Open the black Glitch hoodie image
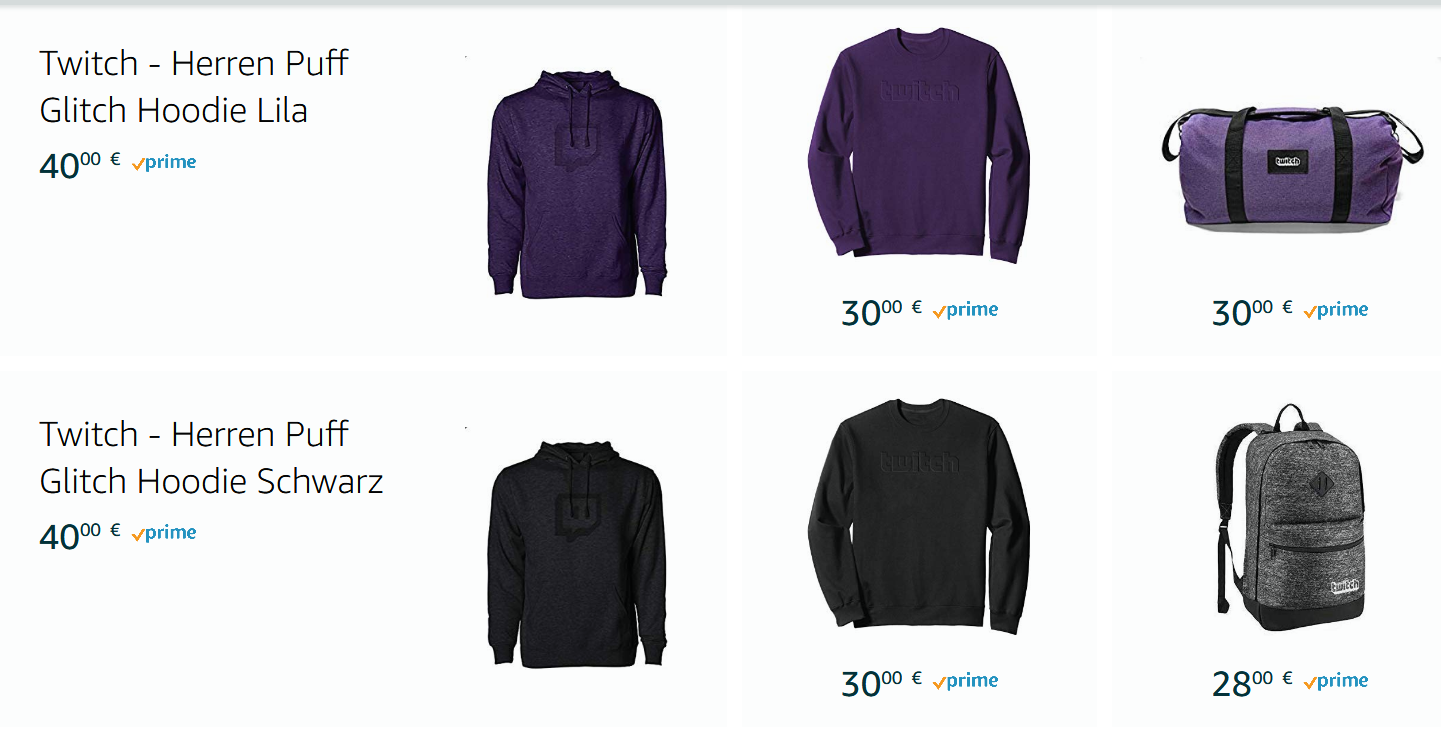This screenshot has height=730, width=1441. (x=577, y=553)
